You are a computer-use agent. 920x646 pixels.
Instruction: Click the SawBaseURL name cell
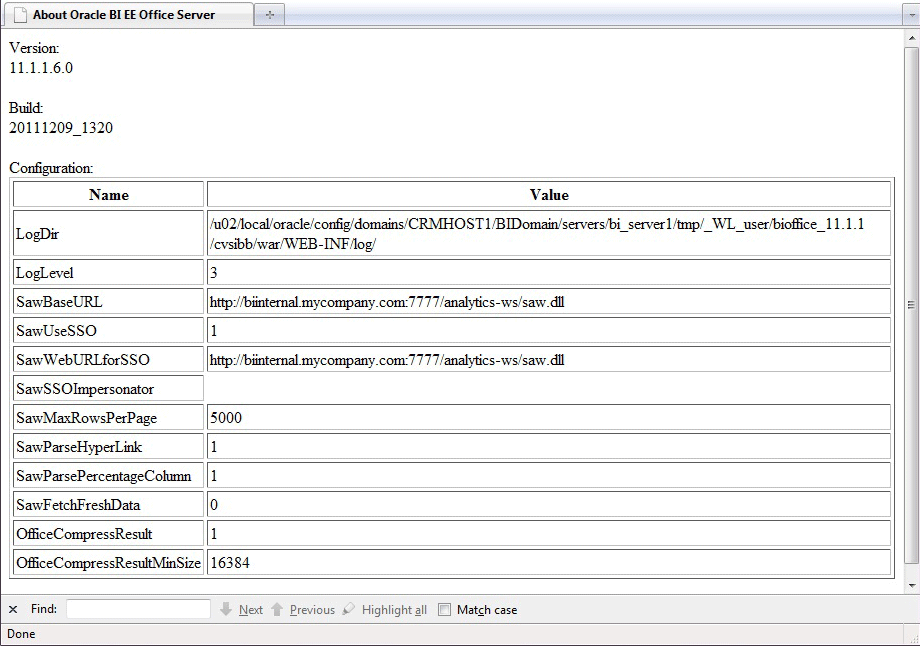(x=109, y=302)
